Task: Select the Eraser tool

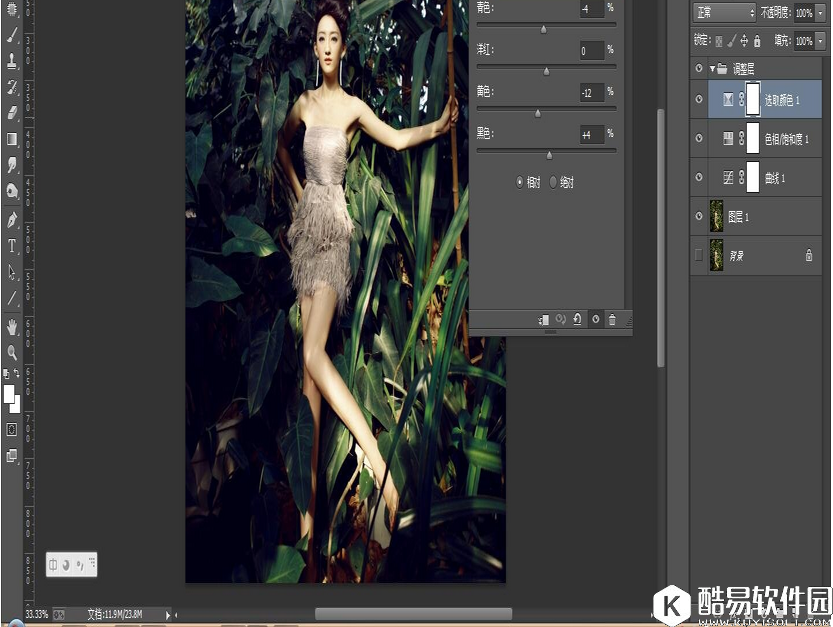Action: pyautogui.click(x=11, y=109)
